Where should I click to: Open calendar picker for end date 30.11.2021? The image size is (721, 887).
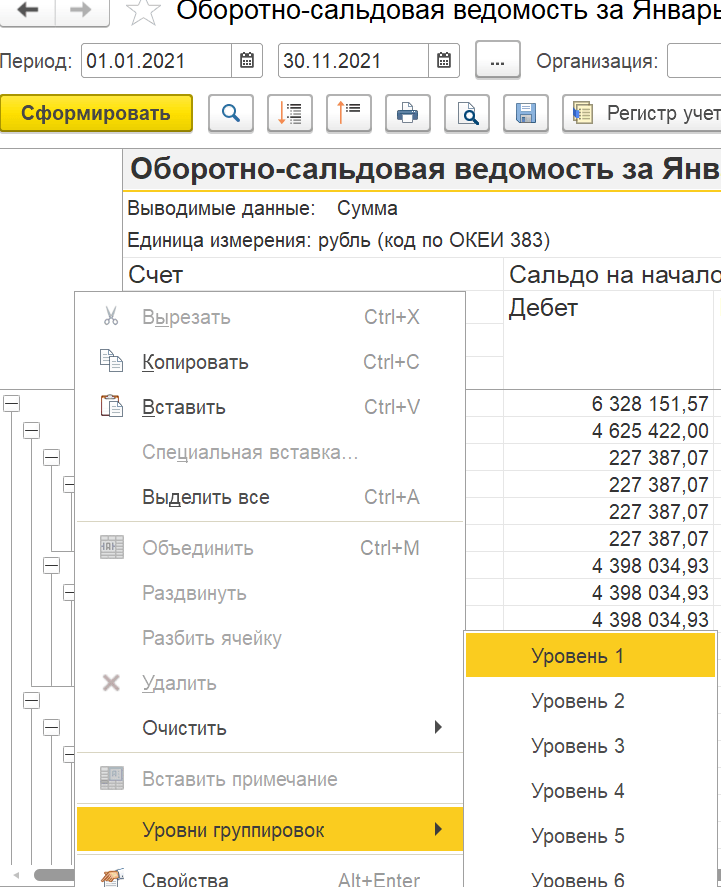coord(443,61)
